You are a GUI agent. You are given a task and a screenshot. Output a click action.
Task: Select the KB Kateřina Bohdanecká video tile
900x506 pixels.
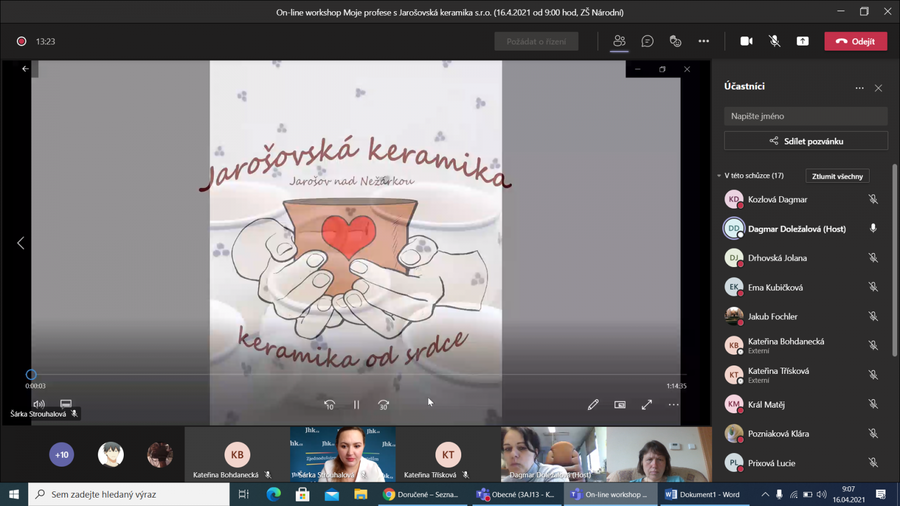click(236, 454)
